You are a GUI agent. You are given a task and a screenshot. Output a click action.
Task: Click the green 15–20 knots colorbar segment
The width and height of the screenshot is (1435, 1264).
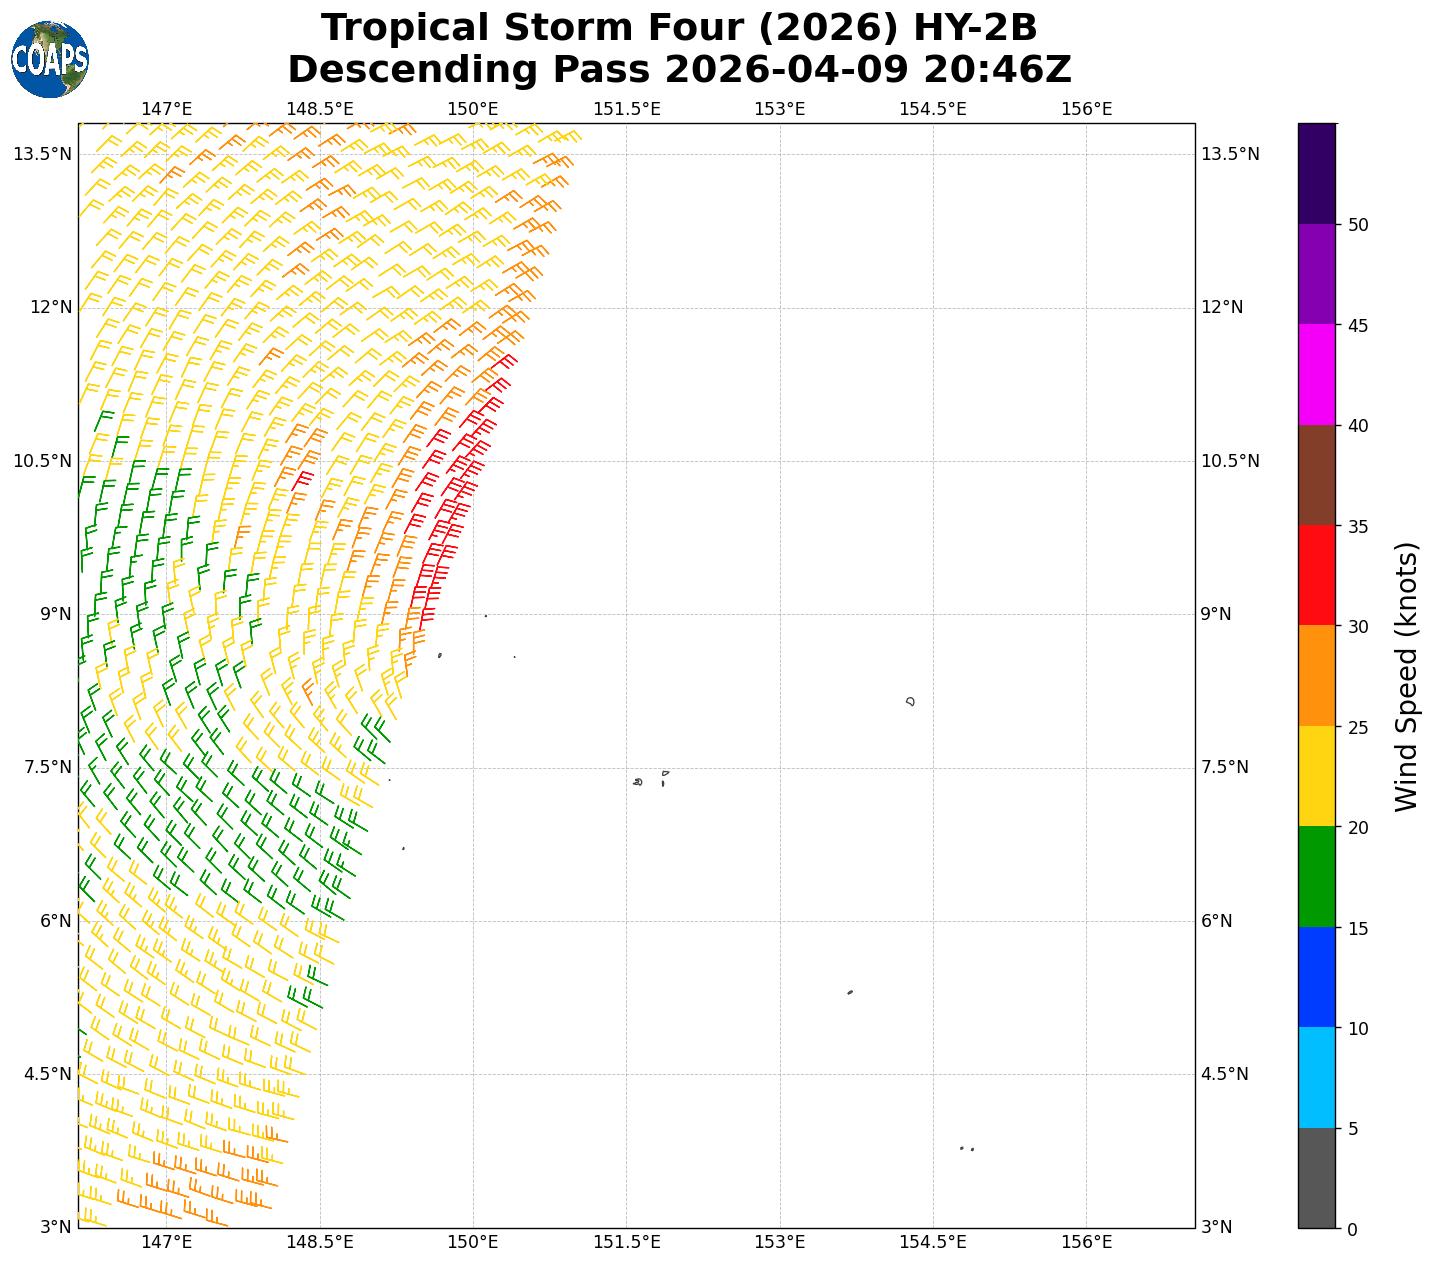(1316, 876)
